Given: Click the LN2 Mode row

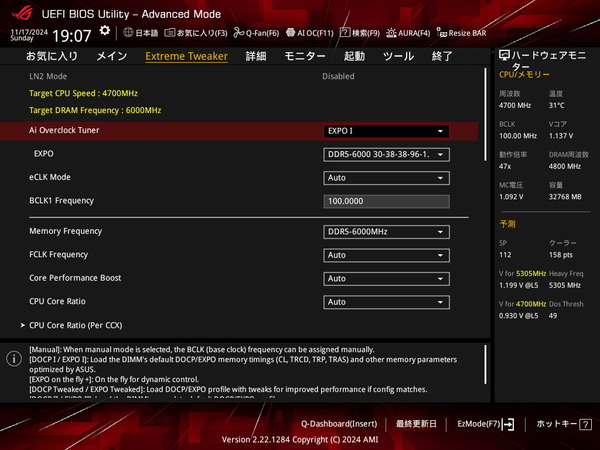Looking at the screenshot, I should pyautogui.click(x=239, y=77).
